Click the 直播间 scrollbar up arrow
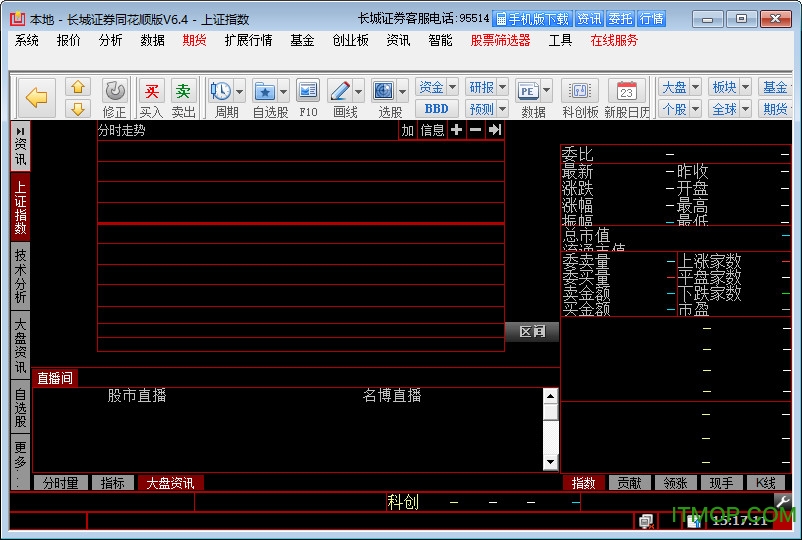802x540 pixels. [550, 396]
